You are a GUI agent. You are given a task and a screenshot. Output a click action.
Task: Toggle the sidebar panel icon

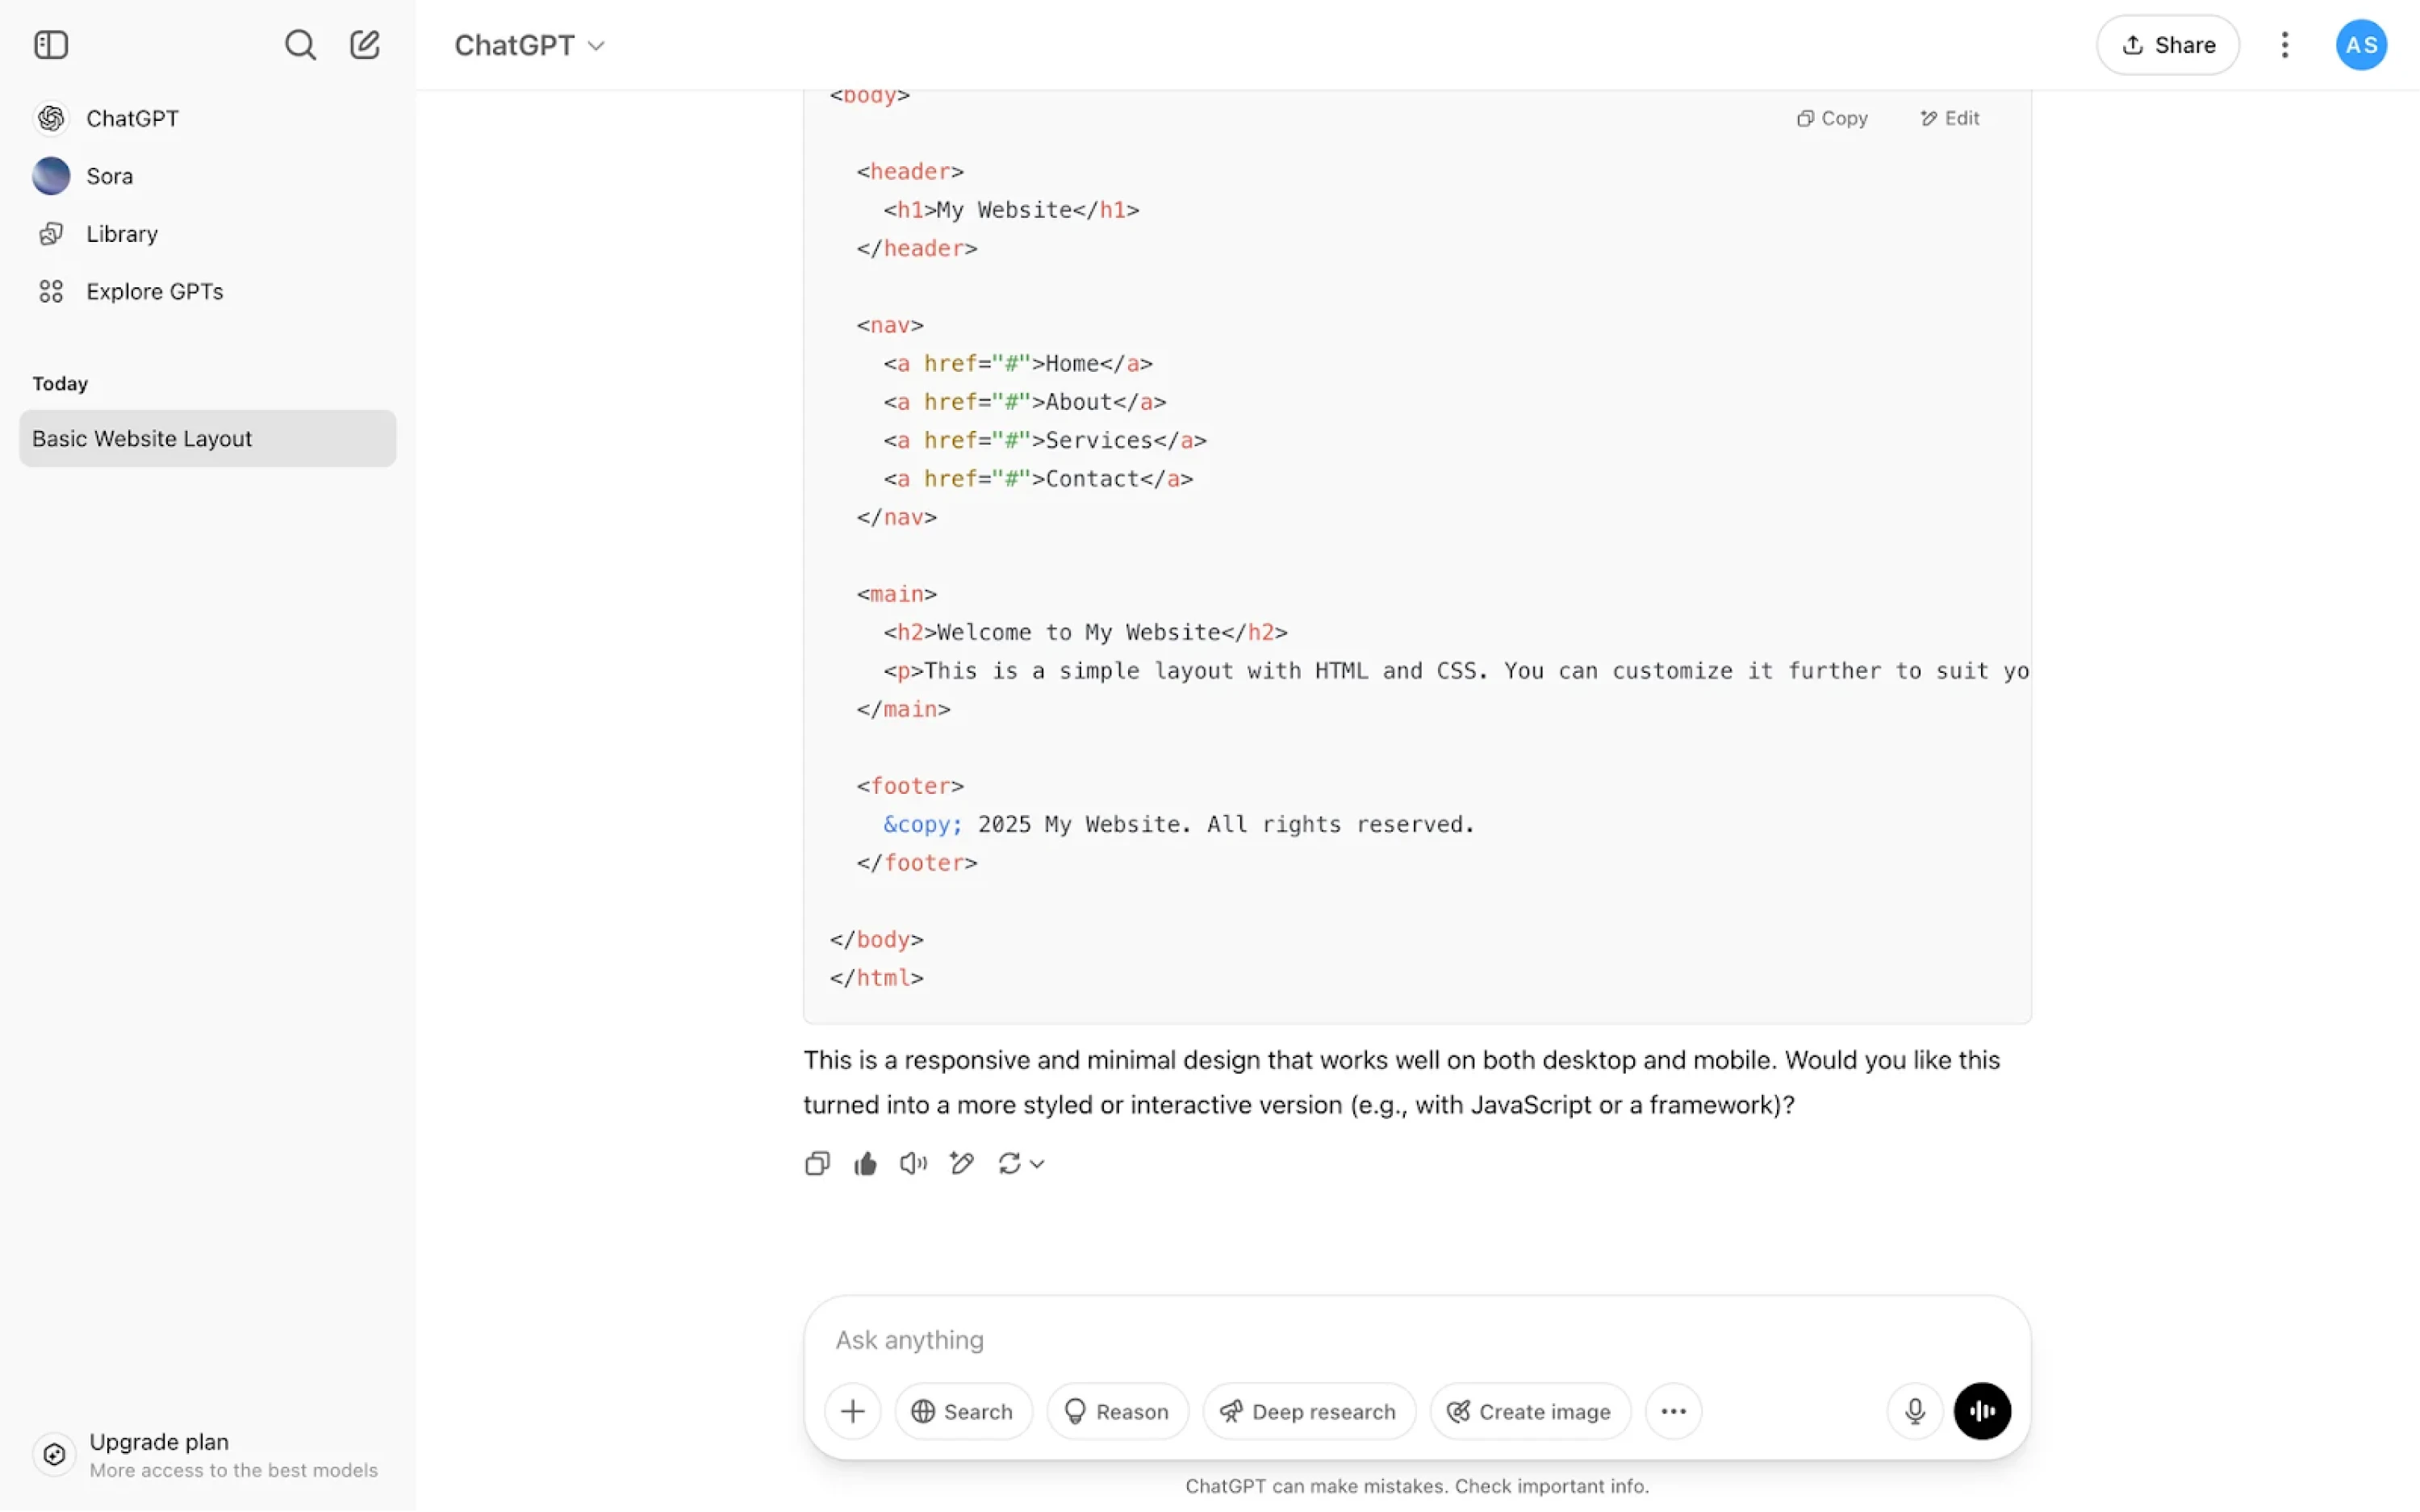pyautogui.click(x=51, y=45)
